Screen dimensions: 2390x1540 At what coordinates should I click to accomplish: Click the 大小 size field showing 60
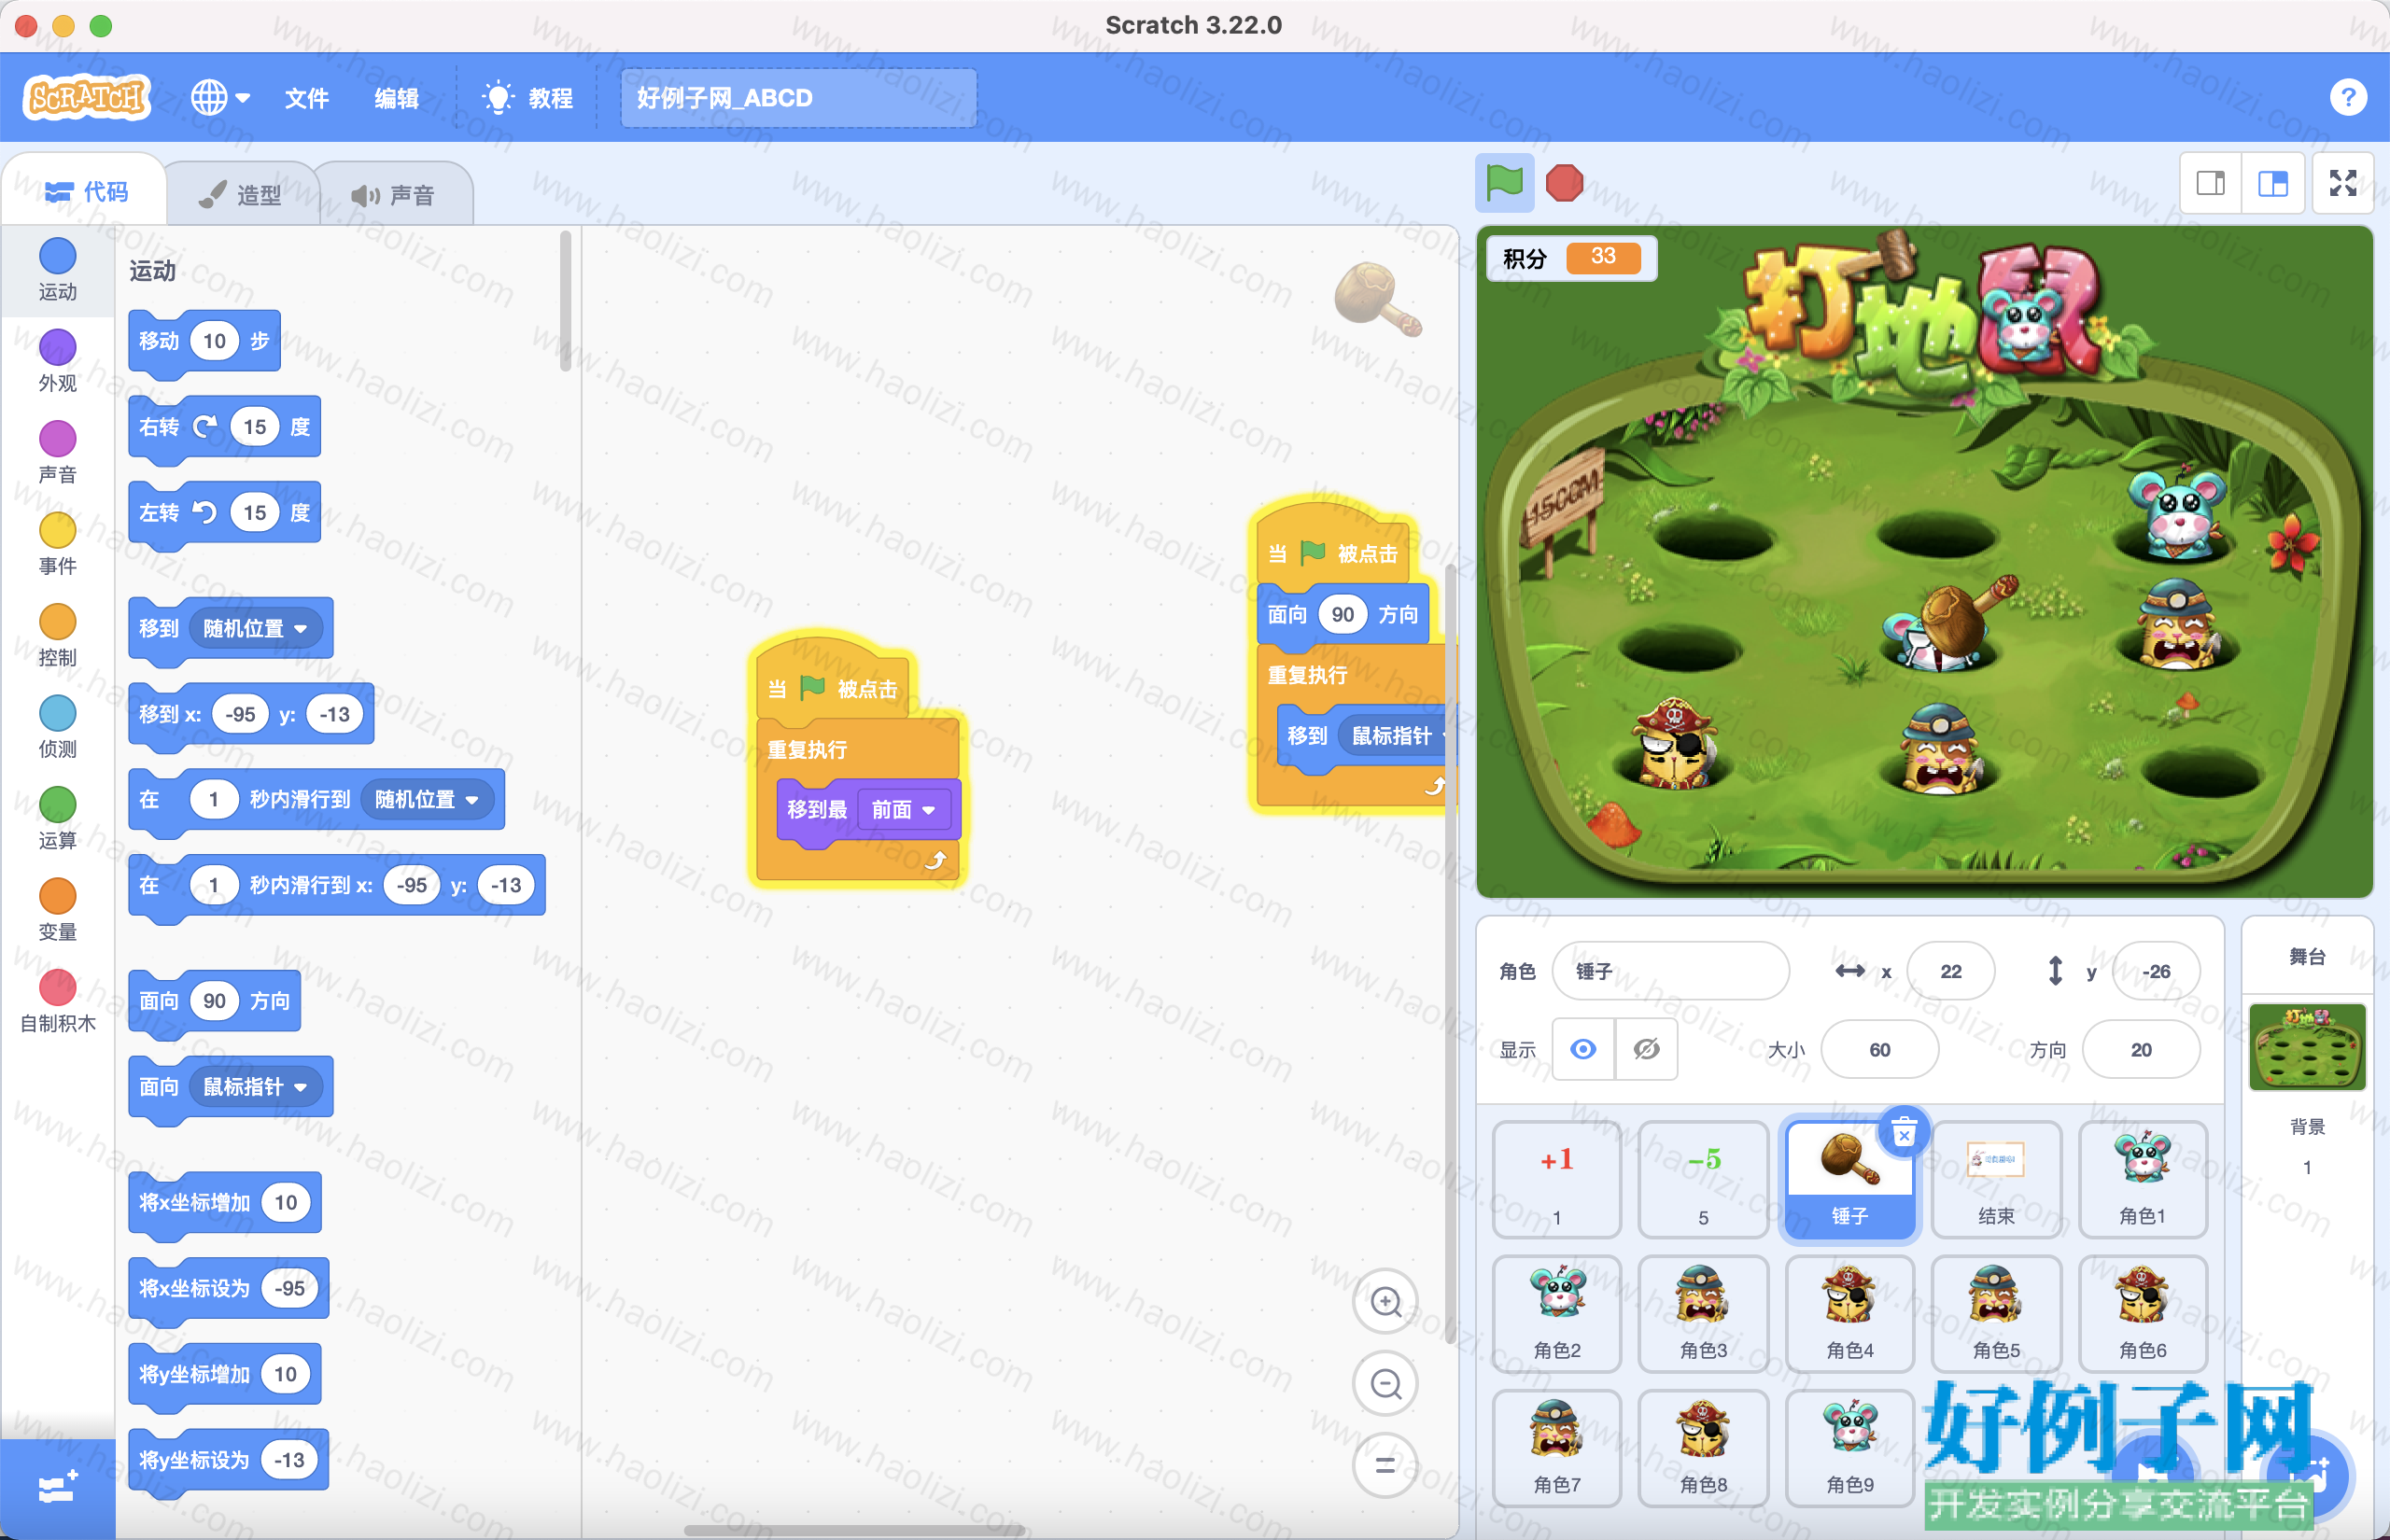click(1879, 1049)
